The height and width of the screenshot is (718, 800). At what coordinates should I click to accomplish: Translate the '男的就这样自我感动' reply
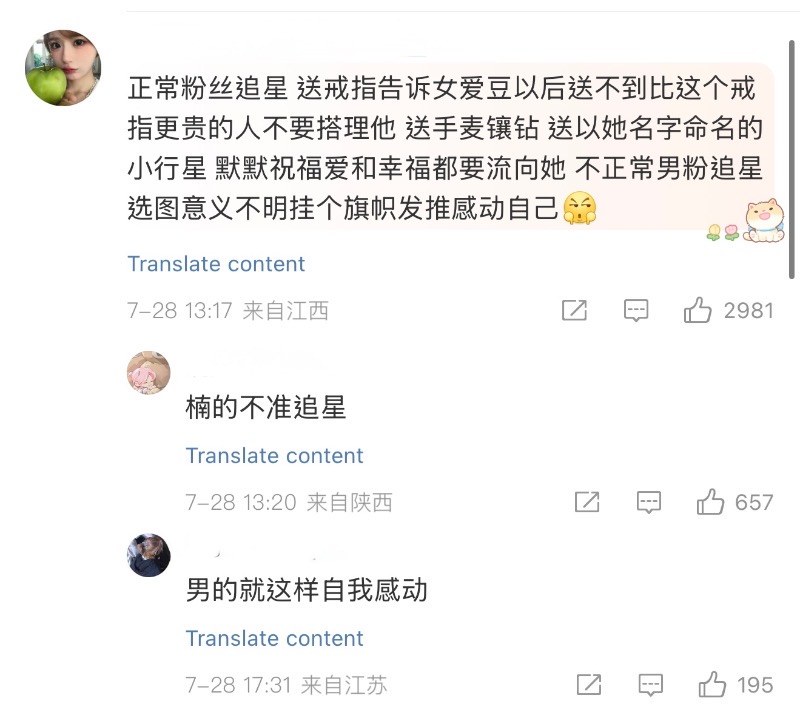274,639
